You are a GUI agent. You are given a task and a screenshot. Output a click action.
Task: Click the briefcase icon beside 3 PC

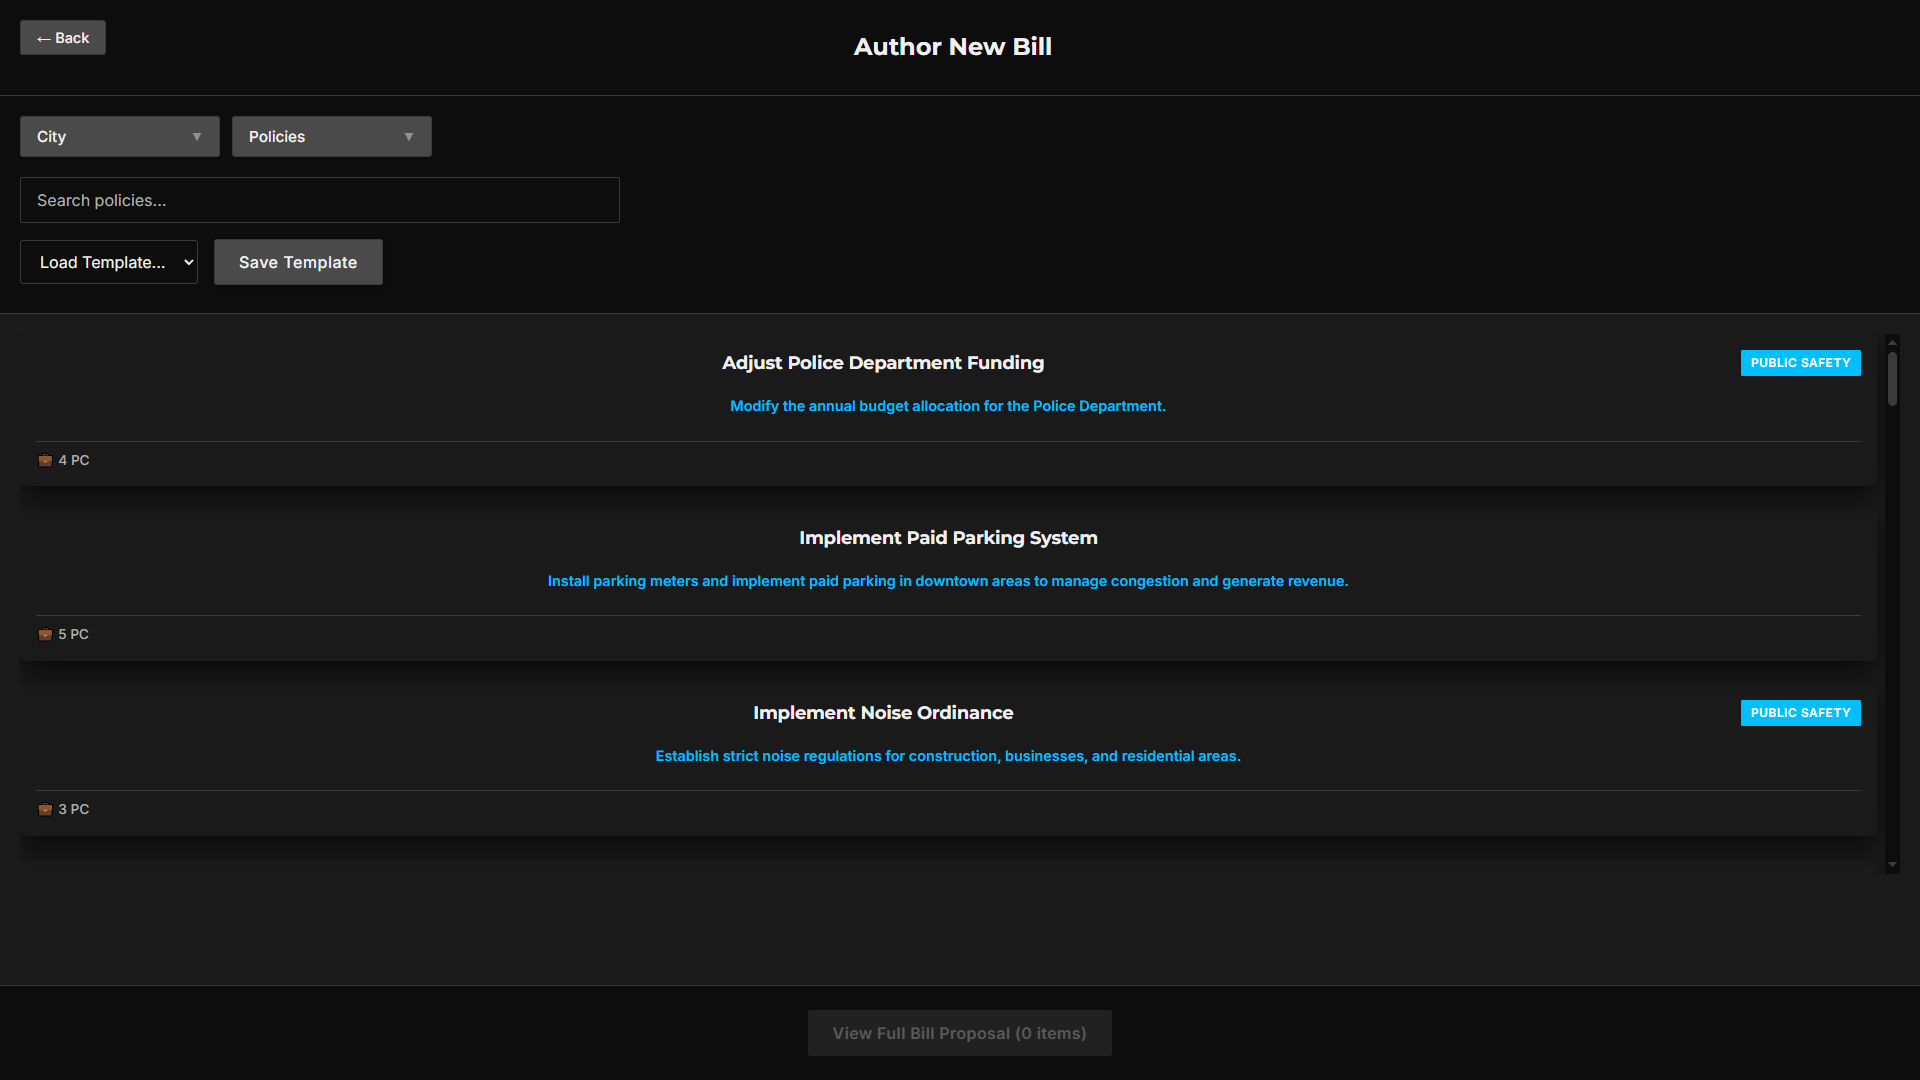pos(45,810)
